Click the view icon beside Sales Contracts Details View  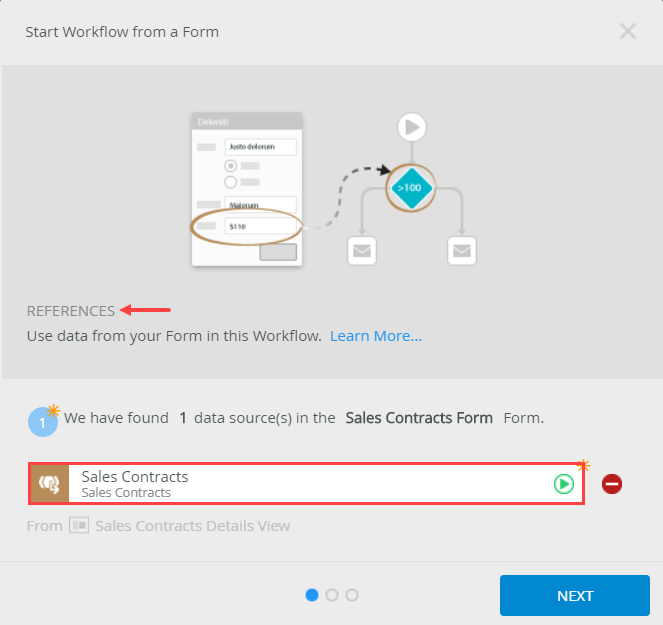pos(79,526)
